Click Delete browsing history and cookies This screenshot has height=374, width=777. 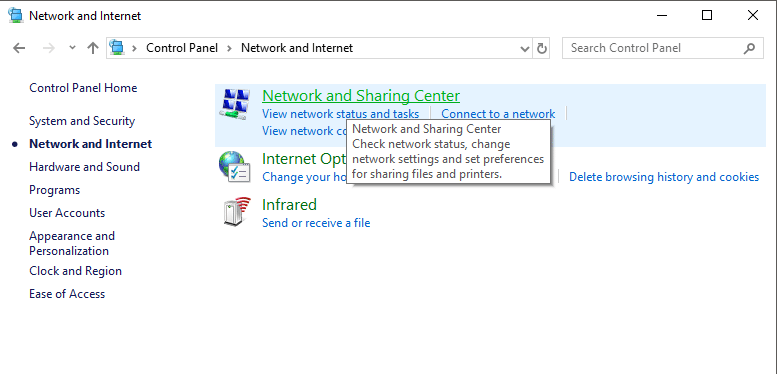click(x=664, y=177)
